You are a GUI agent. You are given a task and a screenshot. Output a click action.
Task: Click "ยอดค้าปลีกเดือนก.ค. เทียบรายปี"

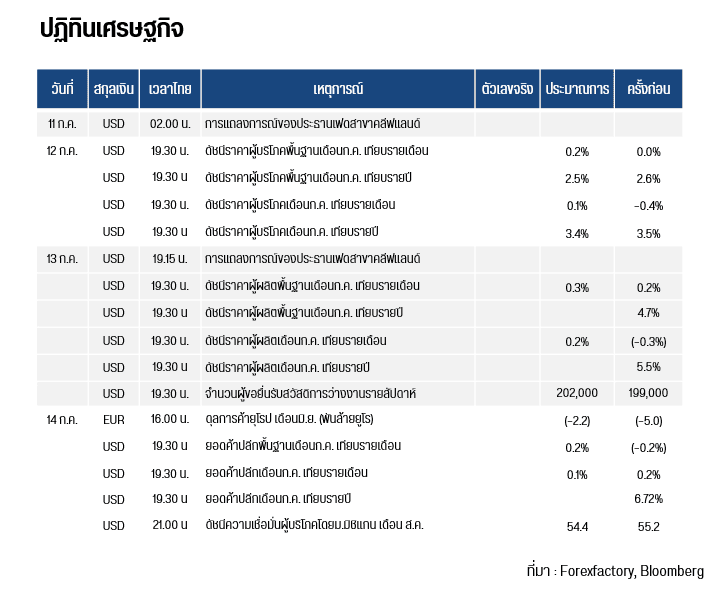(278, 499)
